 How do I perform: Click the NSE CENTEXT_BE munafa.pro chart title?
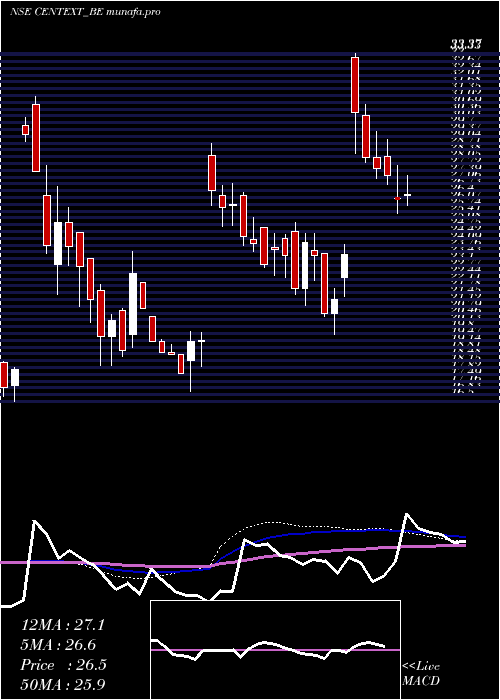coord(85,12)
